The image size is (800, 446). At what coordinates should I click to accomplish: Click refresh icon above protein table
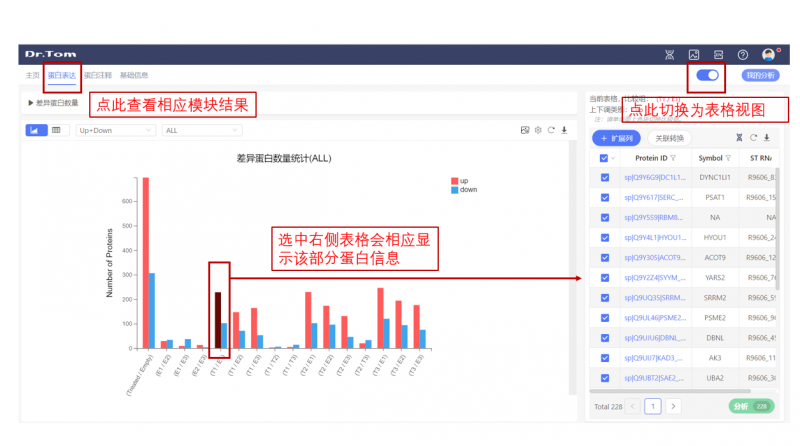point(752,138)
